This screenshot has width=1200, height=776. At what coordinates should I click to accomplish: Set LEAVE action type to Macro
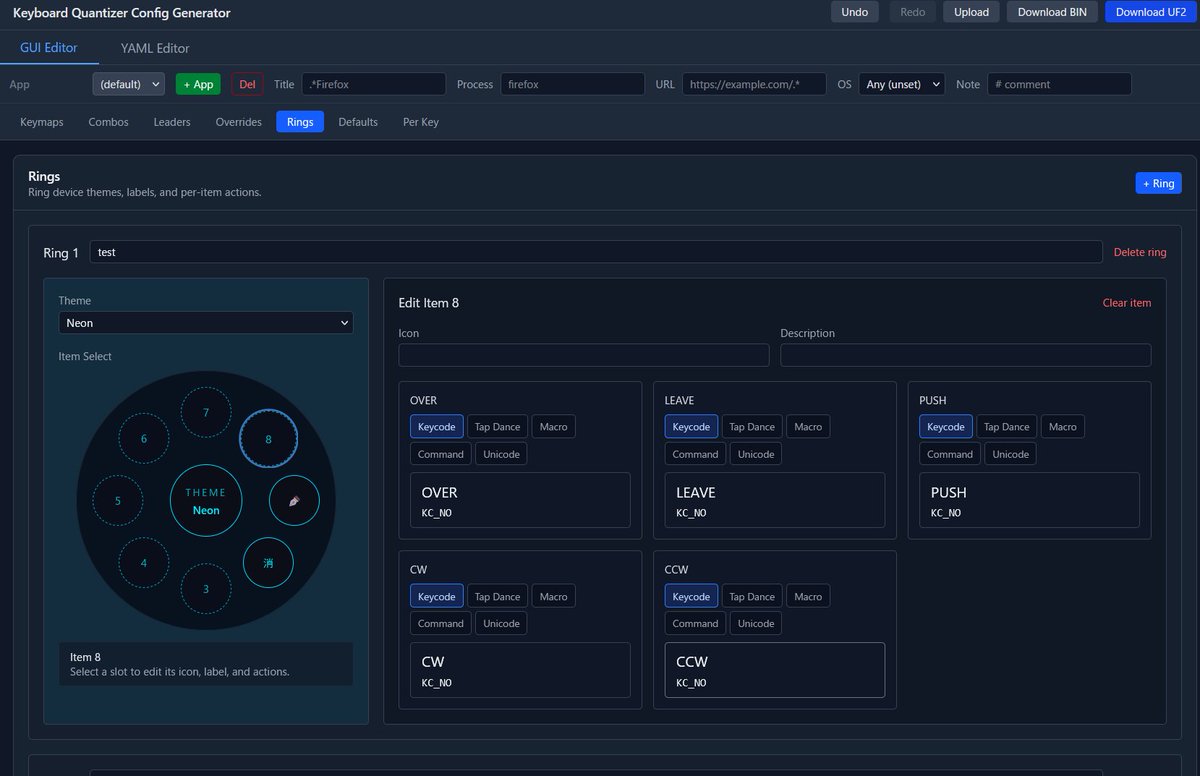click(808, 427)
